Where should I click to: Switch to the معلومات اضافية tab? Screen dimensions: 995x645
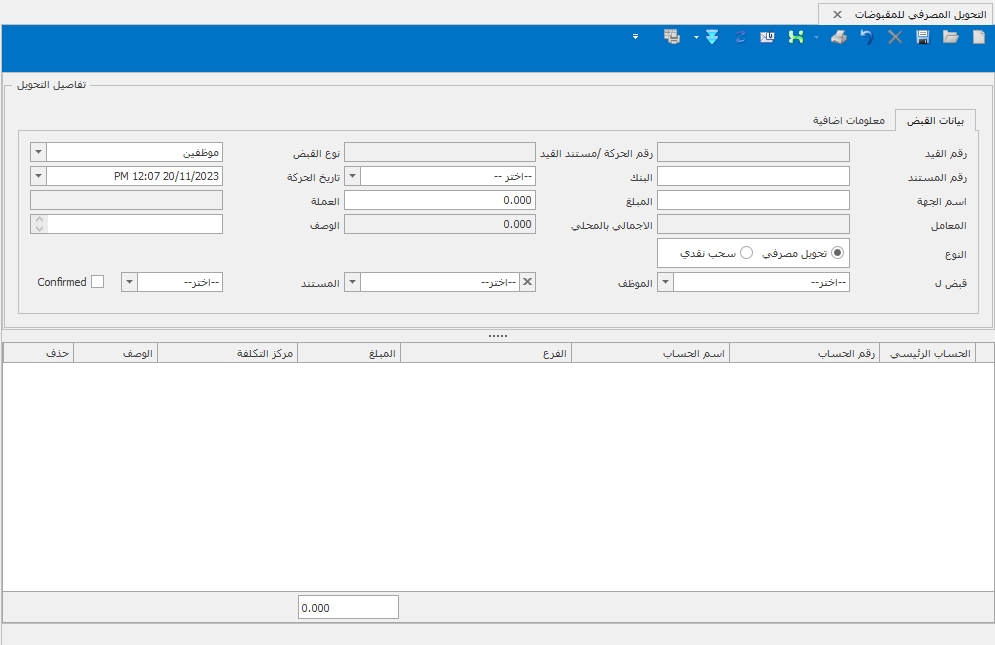coord(847,120)
